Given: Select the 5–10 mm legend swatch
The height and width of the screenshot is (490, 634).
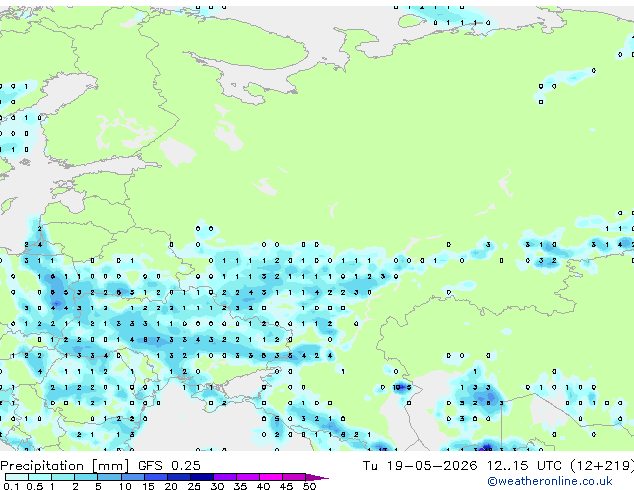Looking at the screenshot, I should (110, 477).
